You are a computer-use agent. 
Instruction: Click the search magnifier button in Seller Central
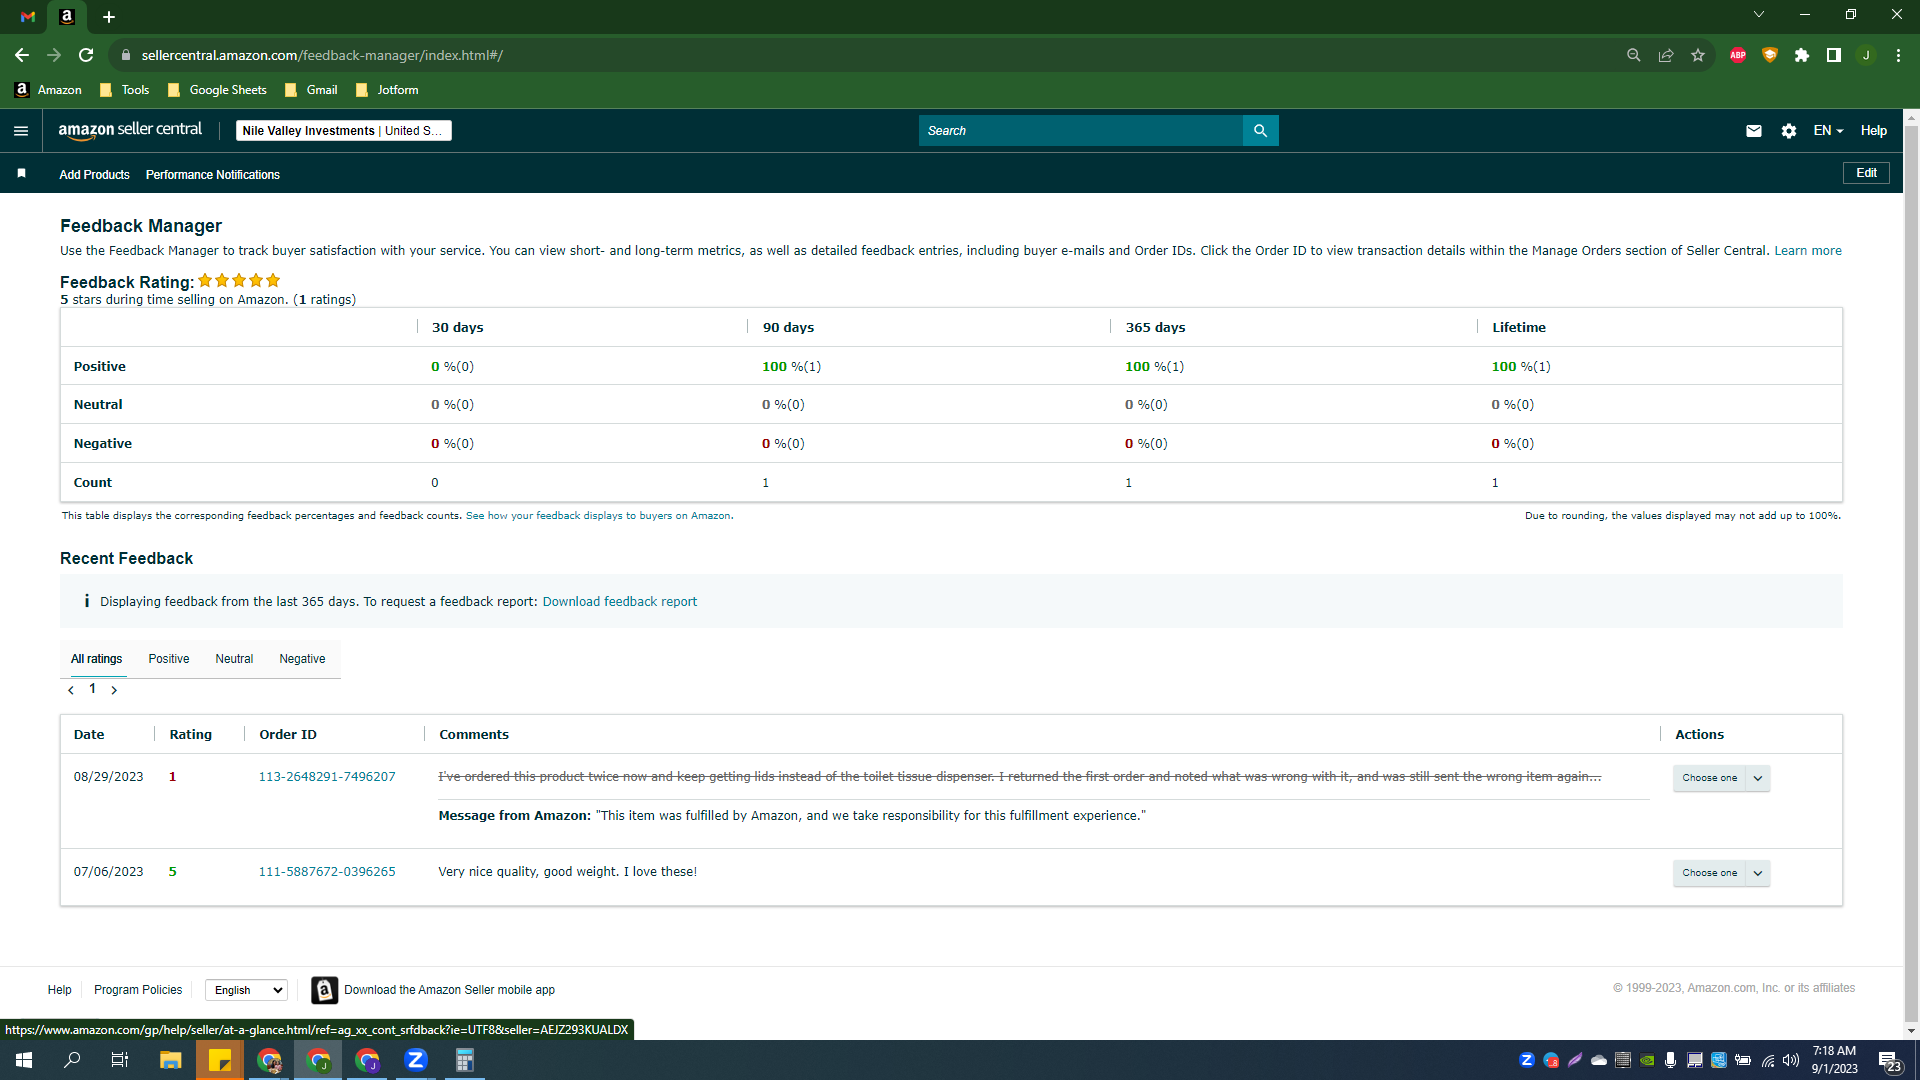pos(1260,131)
